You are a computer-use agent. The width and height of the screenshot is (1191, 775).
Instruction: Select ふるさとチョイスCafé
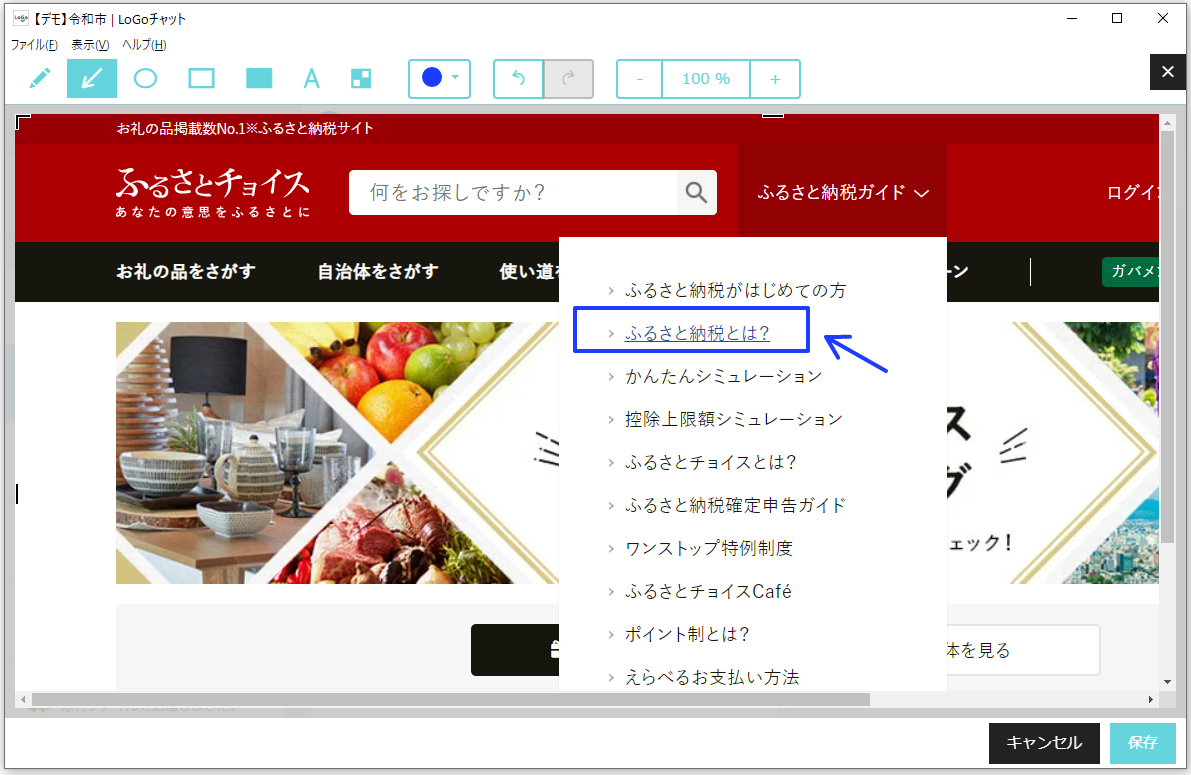tap(708, 591)
